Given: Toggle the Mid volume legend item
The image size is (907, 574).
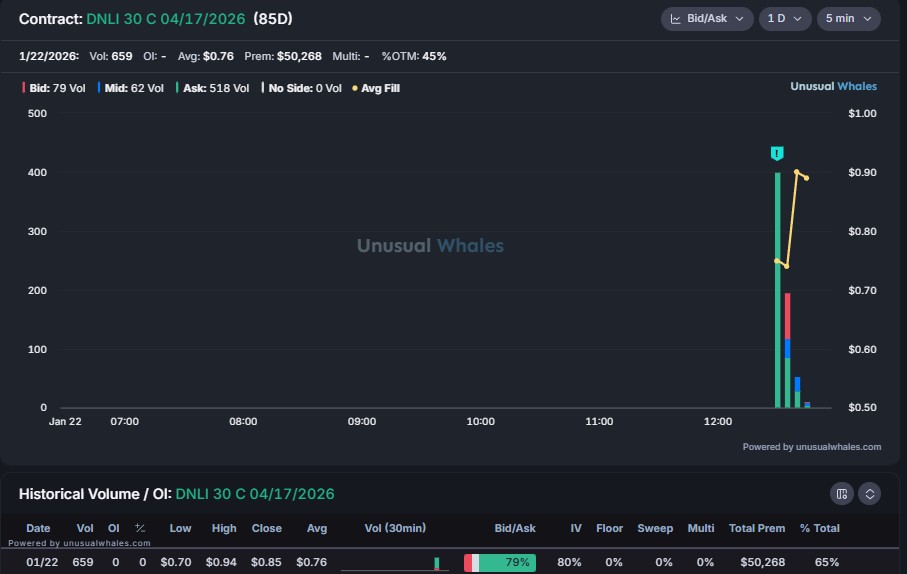Looking at the screenshot, I should pos(131,88).
